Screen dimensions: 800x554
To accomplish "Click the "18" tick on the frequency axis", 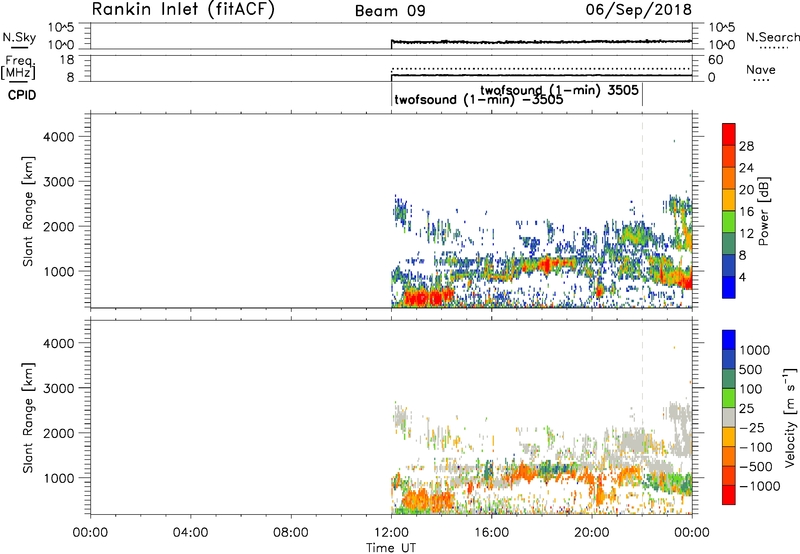I will click(67, 60).
